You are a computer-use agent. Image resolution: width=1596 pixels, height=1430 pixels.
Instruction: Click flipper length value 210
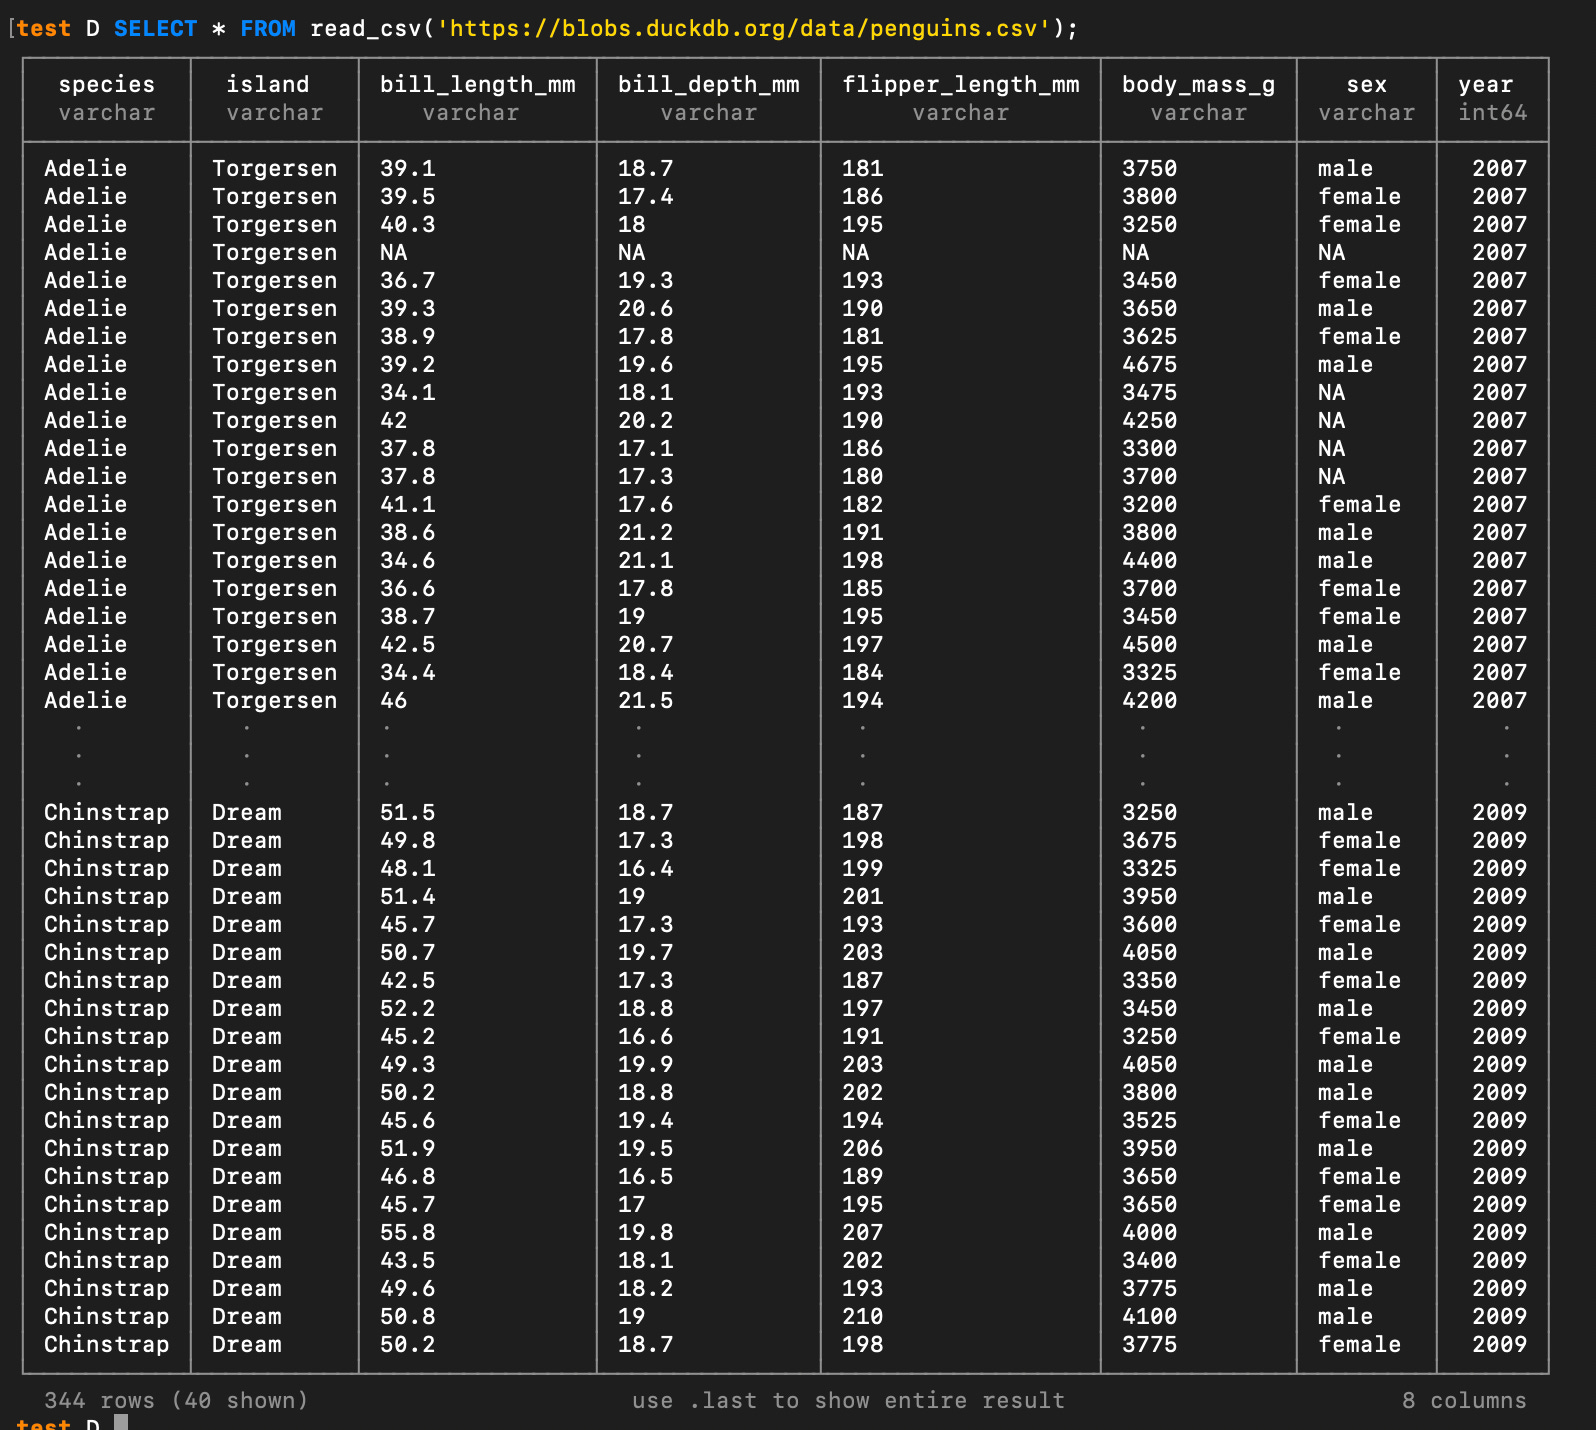(863, 1316)
